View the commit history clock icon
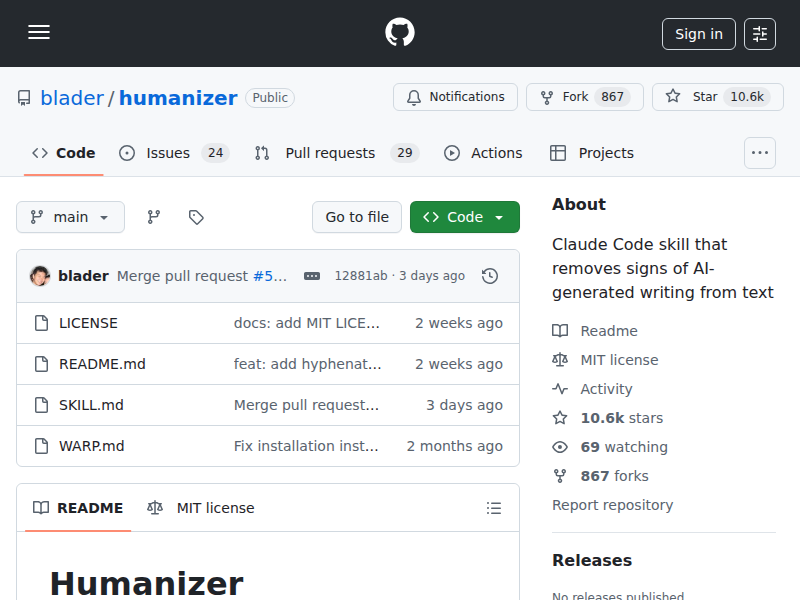This screenshot has height=600, width=800. point(490,276)
